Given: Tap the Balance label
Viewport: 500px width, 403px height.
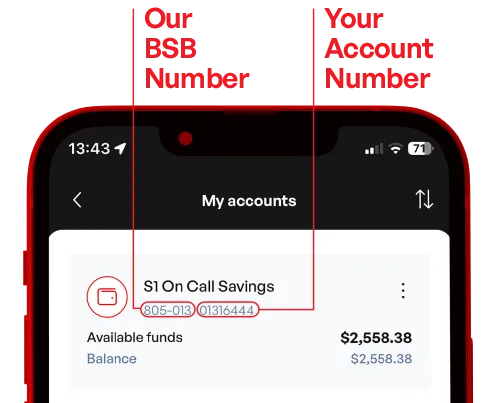Looking at the screenshot, I should click(x=112, y=359).
